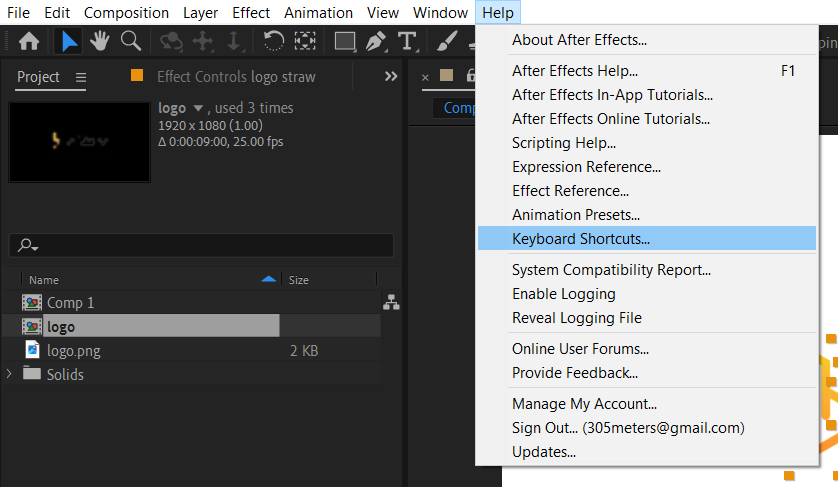Screen dimensions: 838x487
Task: Sort project items by Size column
Action: pyautogui.click(x=299, y=281)
